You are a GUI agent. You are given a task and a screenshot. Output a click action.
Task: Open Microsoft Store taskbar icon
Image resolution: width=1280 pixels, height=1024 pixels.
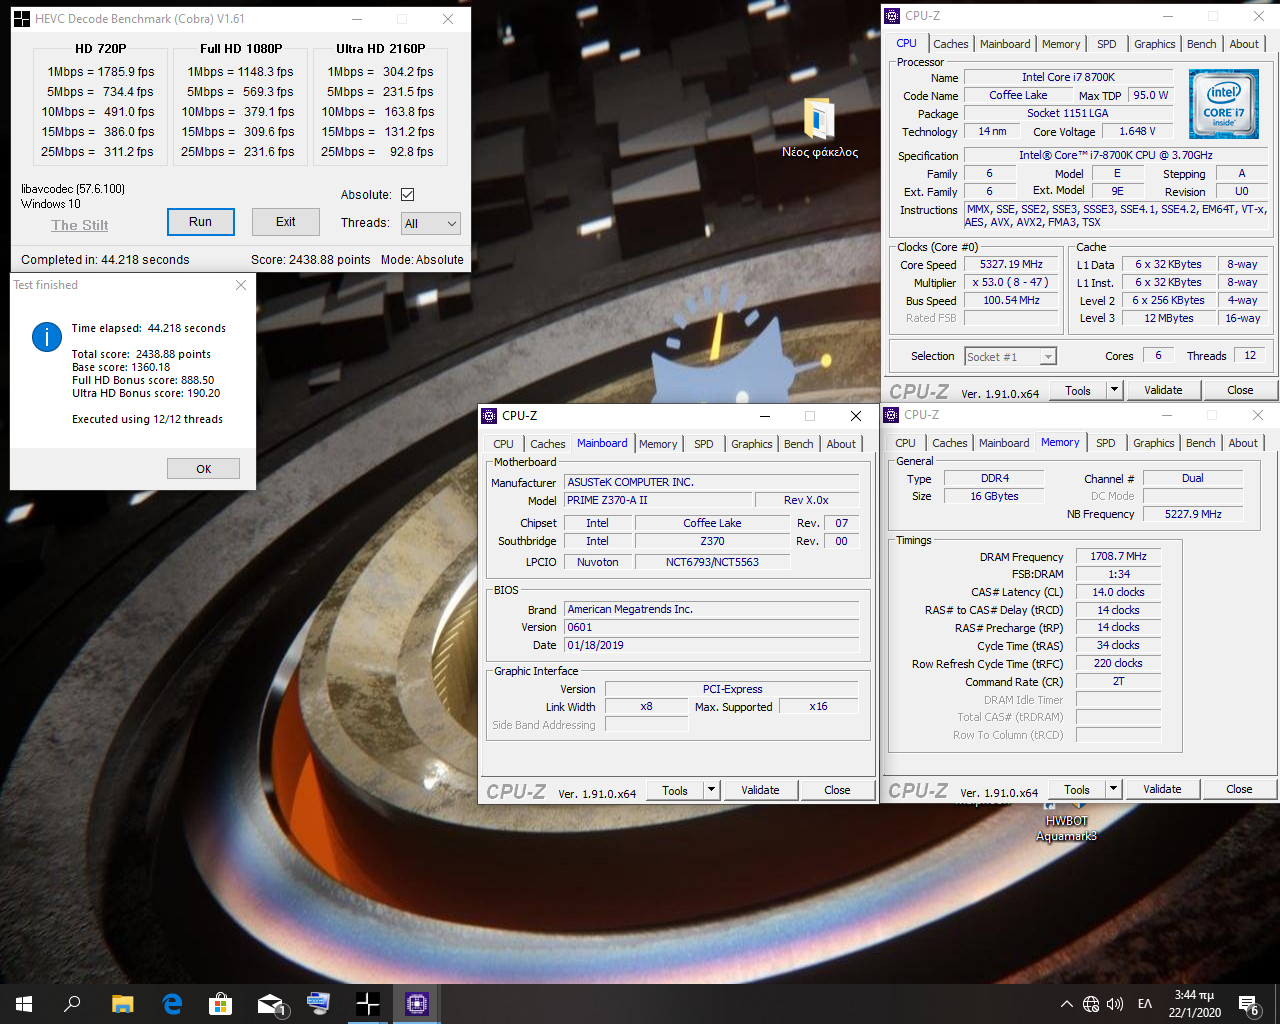coord(220,1004)
